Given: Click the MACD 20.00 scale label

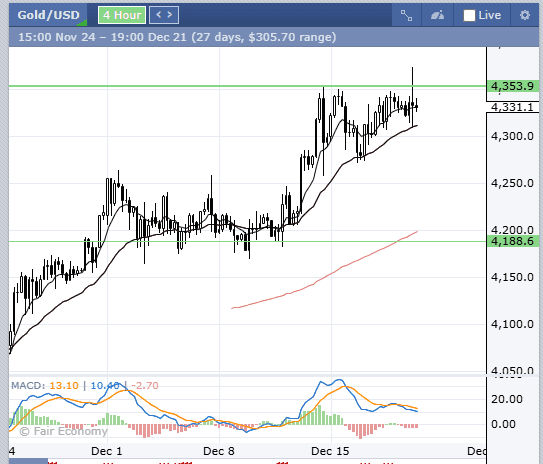Looking at the screenshot, I should coord(507,399).
